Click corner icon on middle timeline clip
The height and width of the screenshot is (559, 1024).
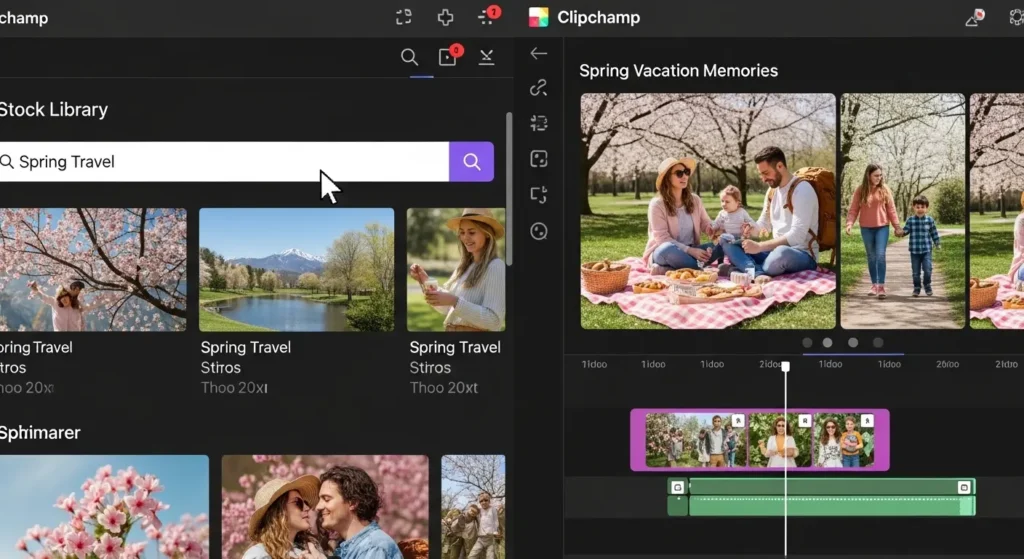[x=805, y=421]
